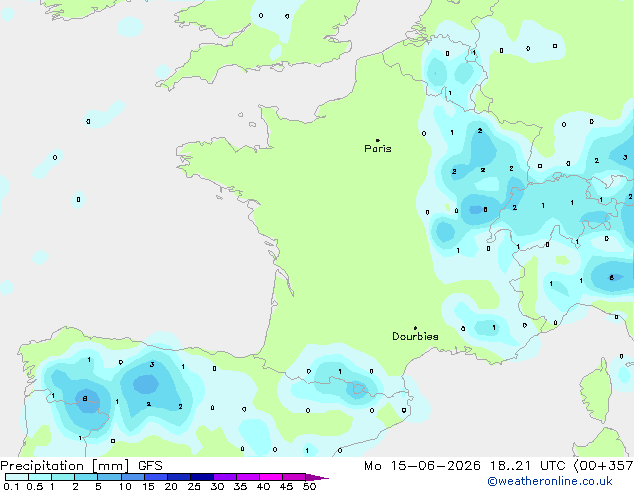Click the '25' legend scale label
634x490 pixels.
click(194, 486)
